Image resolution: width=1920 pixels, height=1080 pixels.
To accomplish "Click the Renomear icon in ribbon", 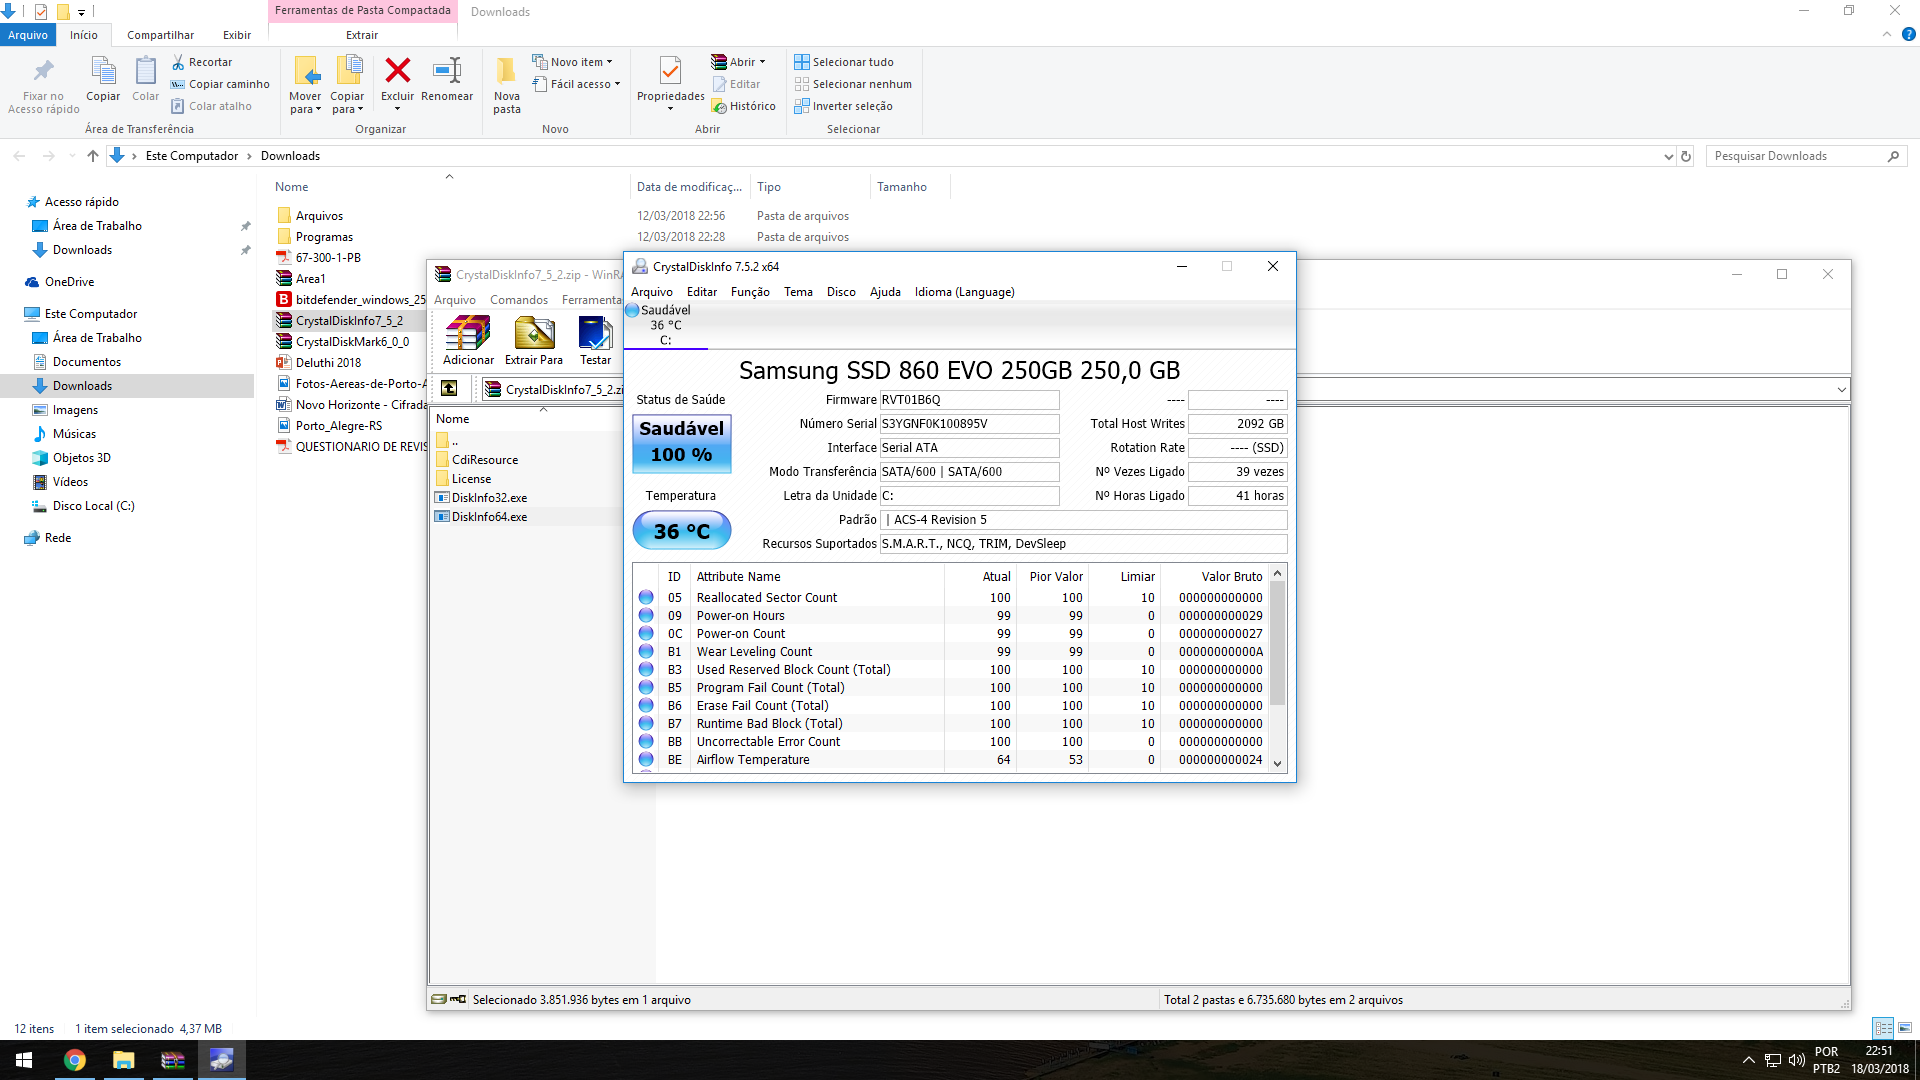I will pos(447,70).
